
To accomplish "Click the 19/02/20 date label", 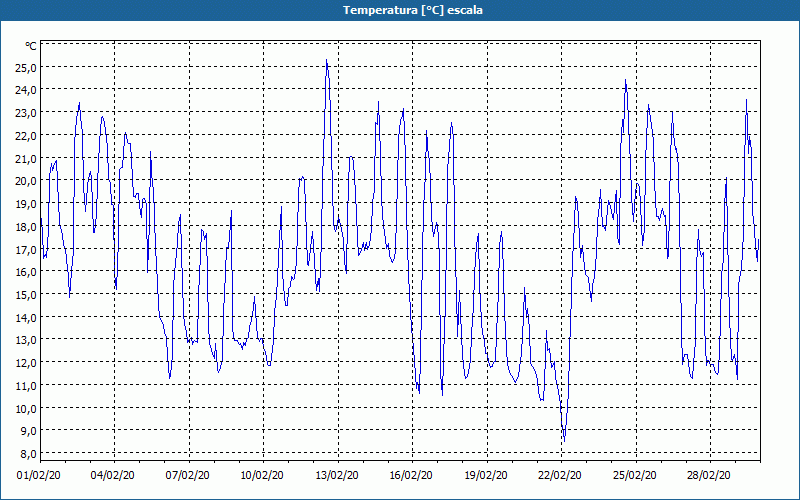I will tap(486, 475).
